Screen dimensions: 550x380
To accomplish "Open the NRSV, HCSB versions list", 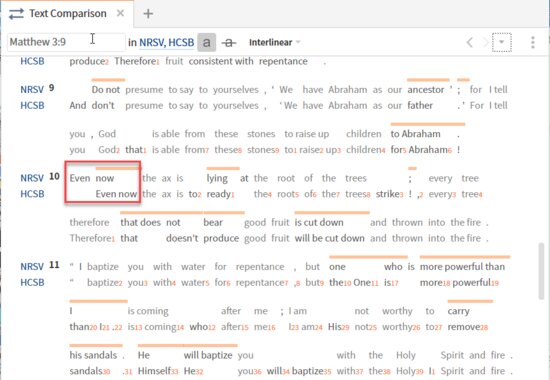I will coord(167,42).
